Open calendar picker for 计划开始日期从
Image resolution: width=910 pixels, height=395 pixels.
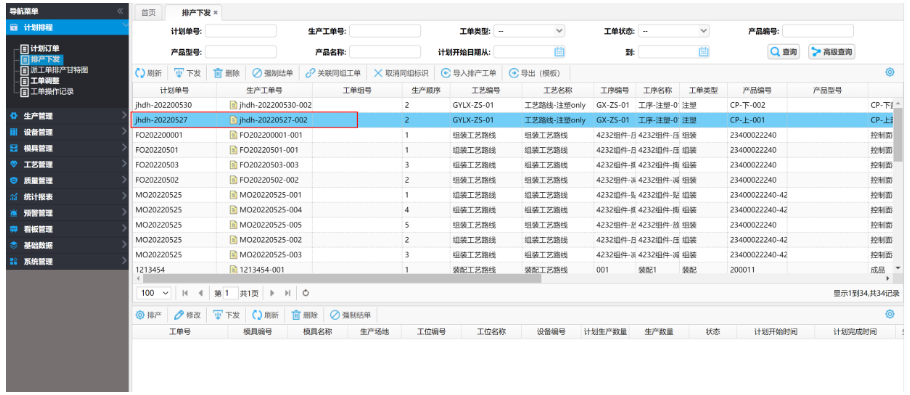point(559,52)
